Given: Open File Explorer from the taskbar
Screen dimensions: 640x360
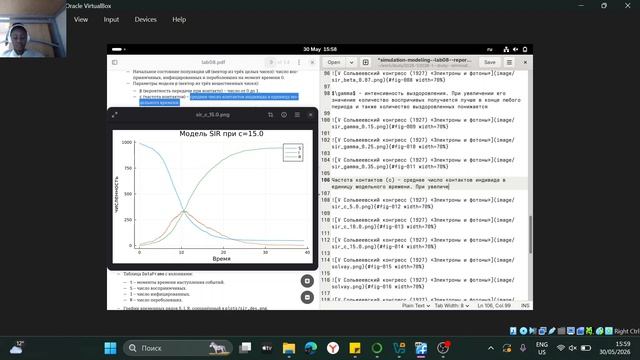Looking at the screenshot, I should 289,348.
